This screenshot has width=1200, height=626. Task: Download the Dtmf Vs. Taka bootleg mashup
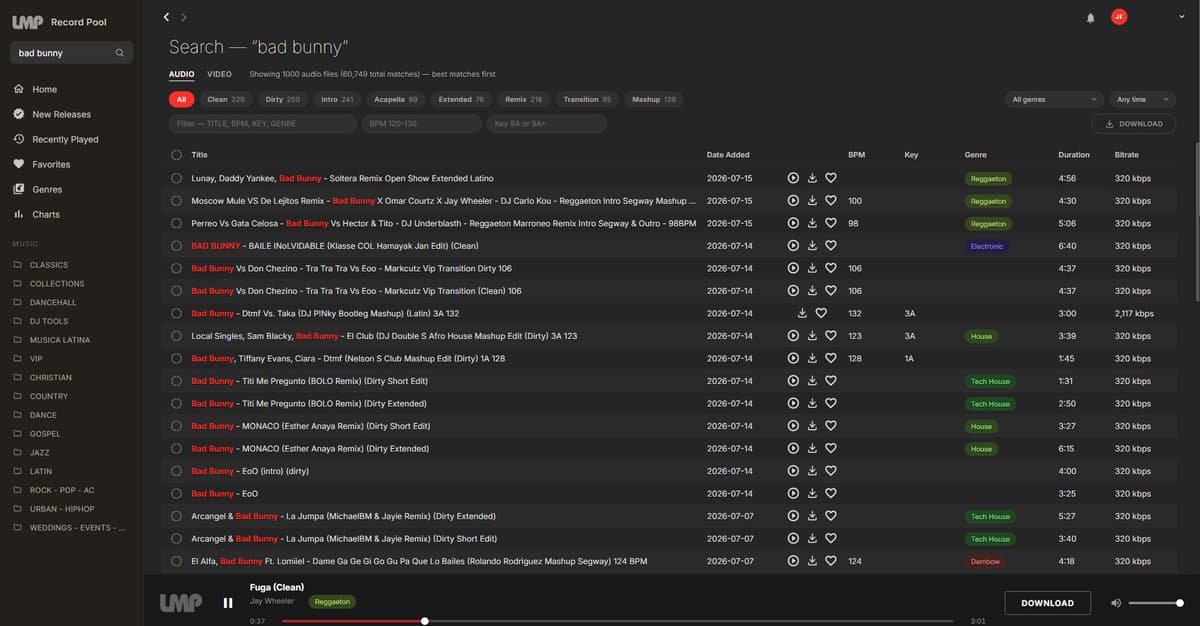(x=802, y=313)
